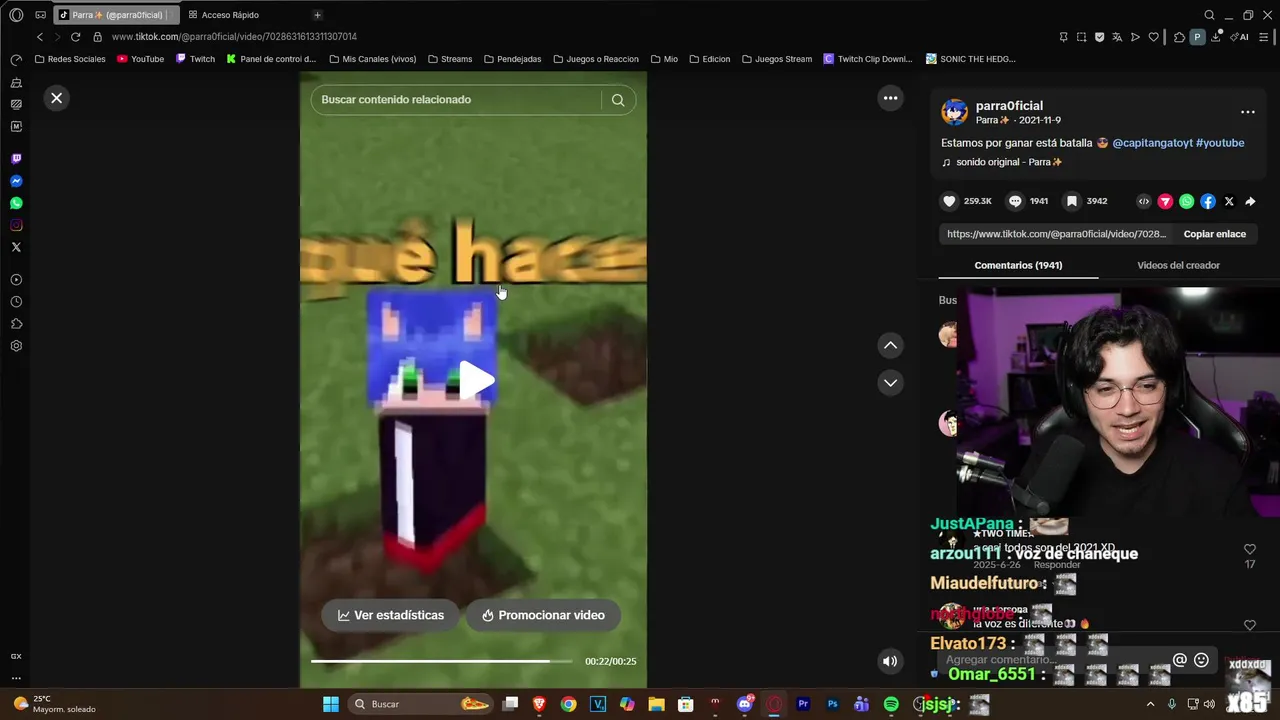Open Redes Sociales bookmark folder
Viewport: 1280px width, 720px height.
pos(70,59)
